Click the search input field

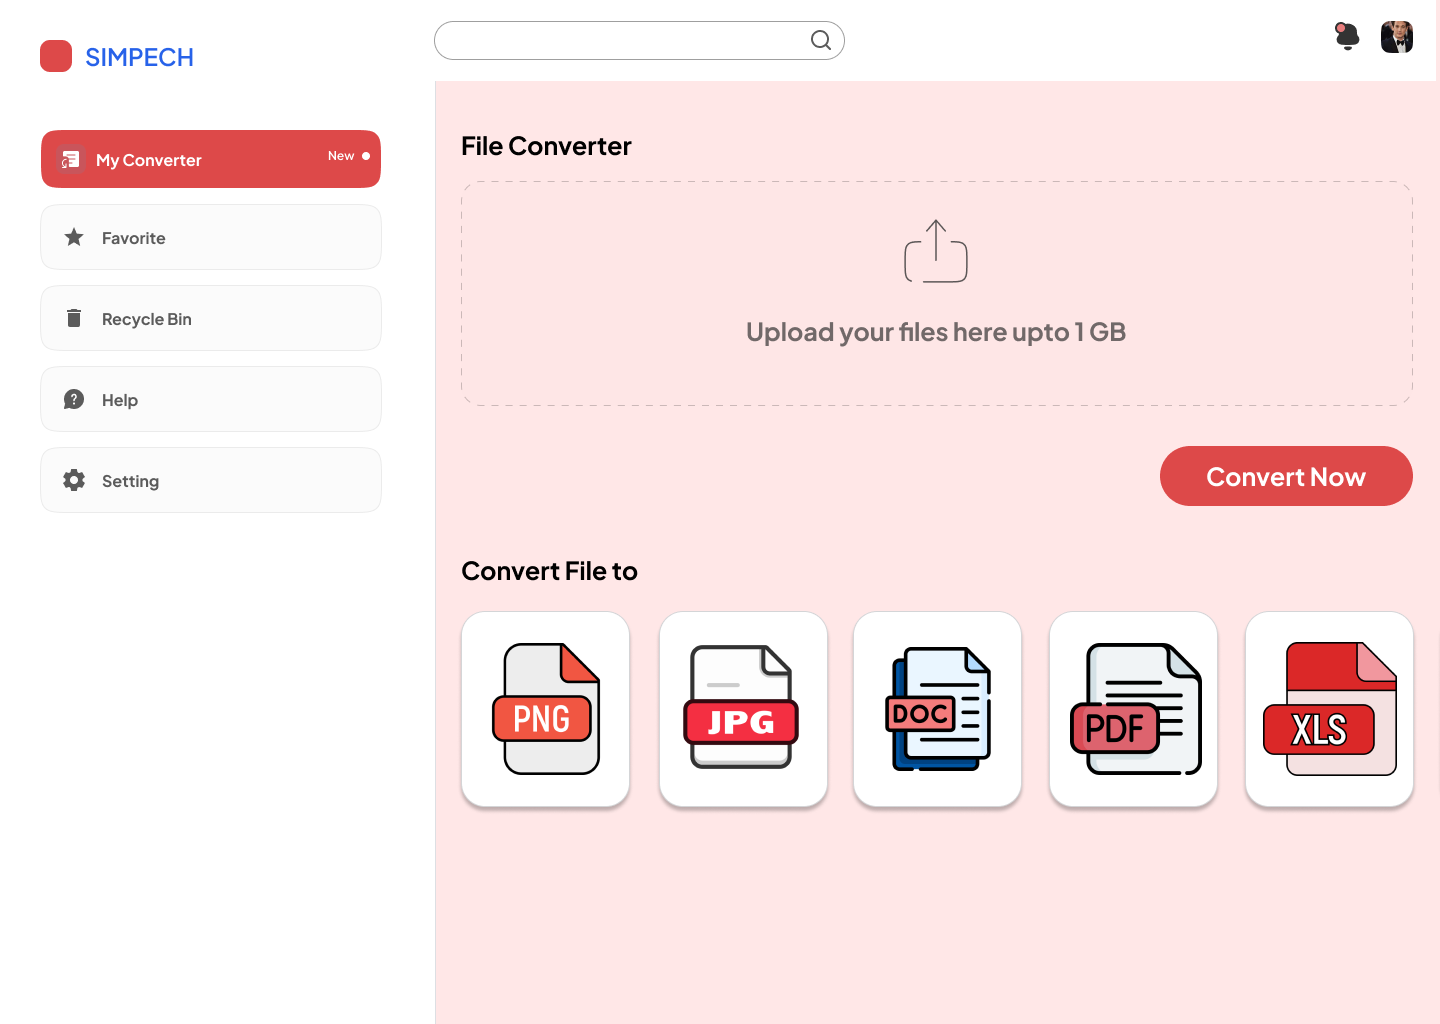620,40
